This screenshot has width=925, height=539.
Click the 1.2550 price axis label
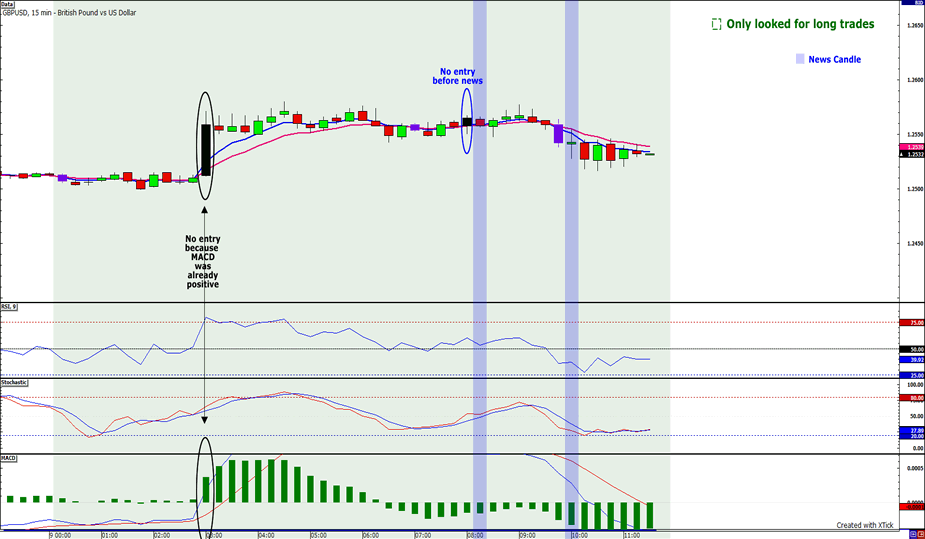(x=915, y=134)
